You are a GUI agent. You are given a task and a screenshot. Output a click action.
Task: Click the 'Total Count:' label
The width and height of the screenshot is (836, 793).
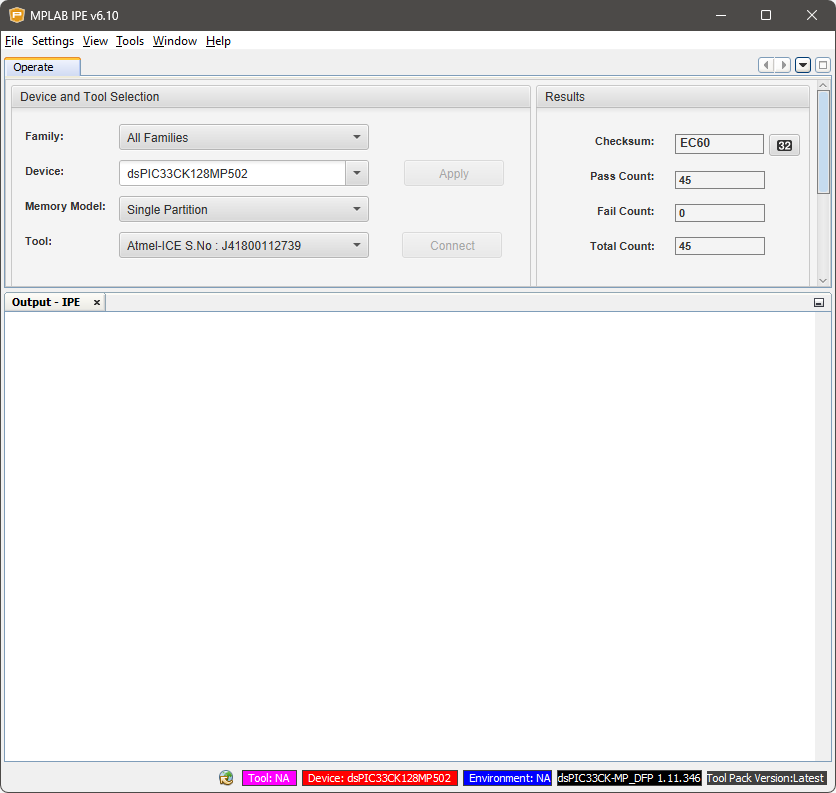(x=622, y=246)
